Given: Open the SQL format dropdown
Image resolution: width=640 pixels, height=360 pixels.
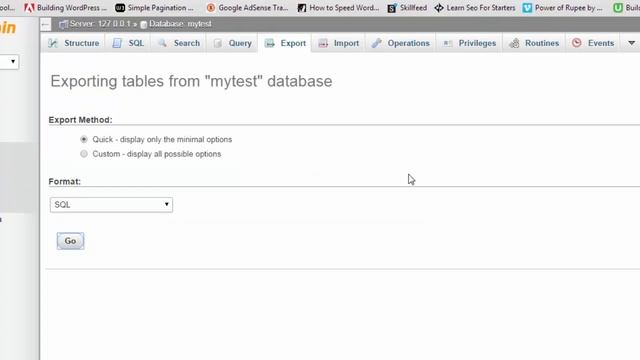Looking at the screenshot, I should click(111, 205).
